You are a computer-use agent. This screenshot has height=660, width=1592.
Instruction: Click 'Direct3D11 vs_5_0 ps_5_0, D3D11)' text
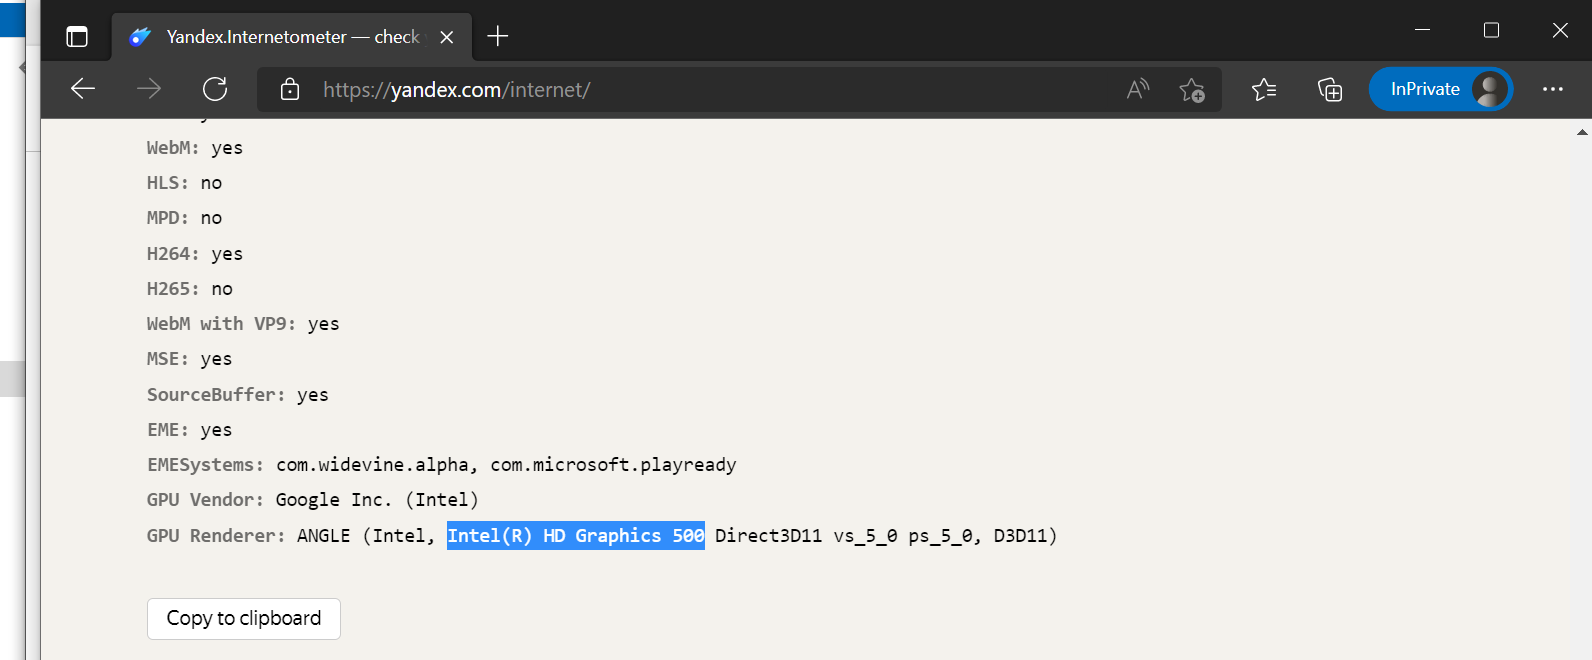coord(886,536)
